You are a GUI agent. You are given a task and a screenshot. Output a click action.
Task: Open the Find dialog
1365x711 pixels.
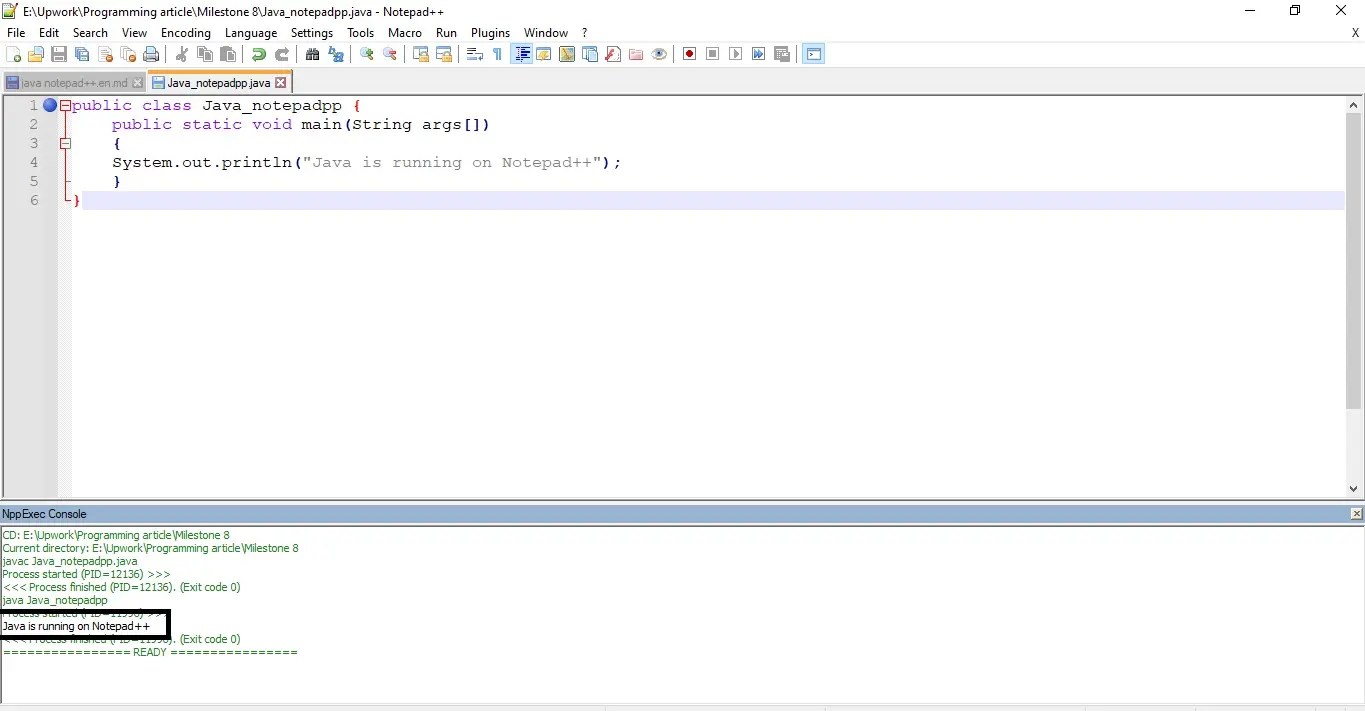(x=312, y=54)
